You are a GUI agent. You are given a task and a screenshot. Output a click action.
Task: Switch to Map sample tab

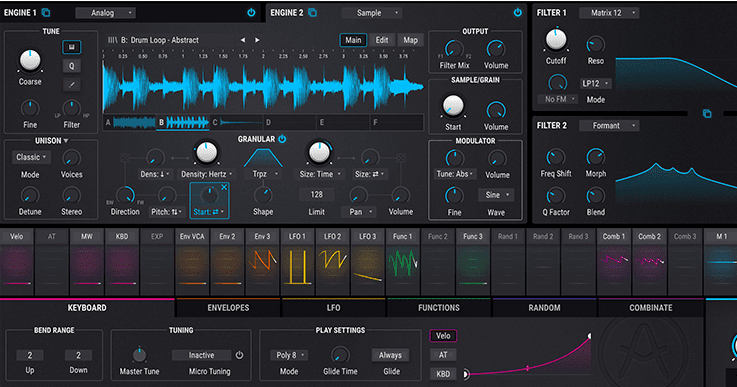[x=410, y=40]
